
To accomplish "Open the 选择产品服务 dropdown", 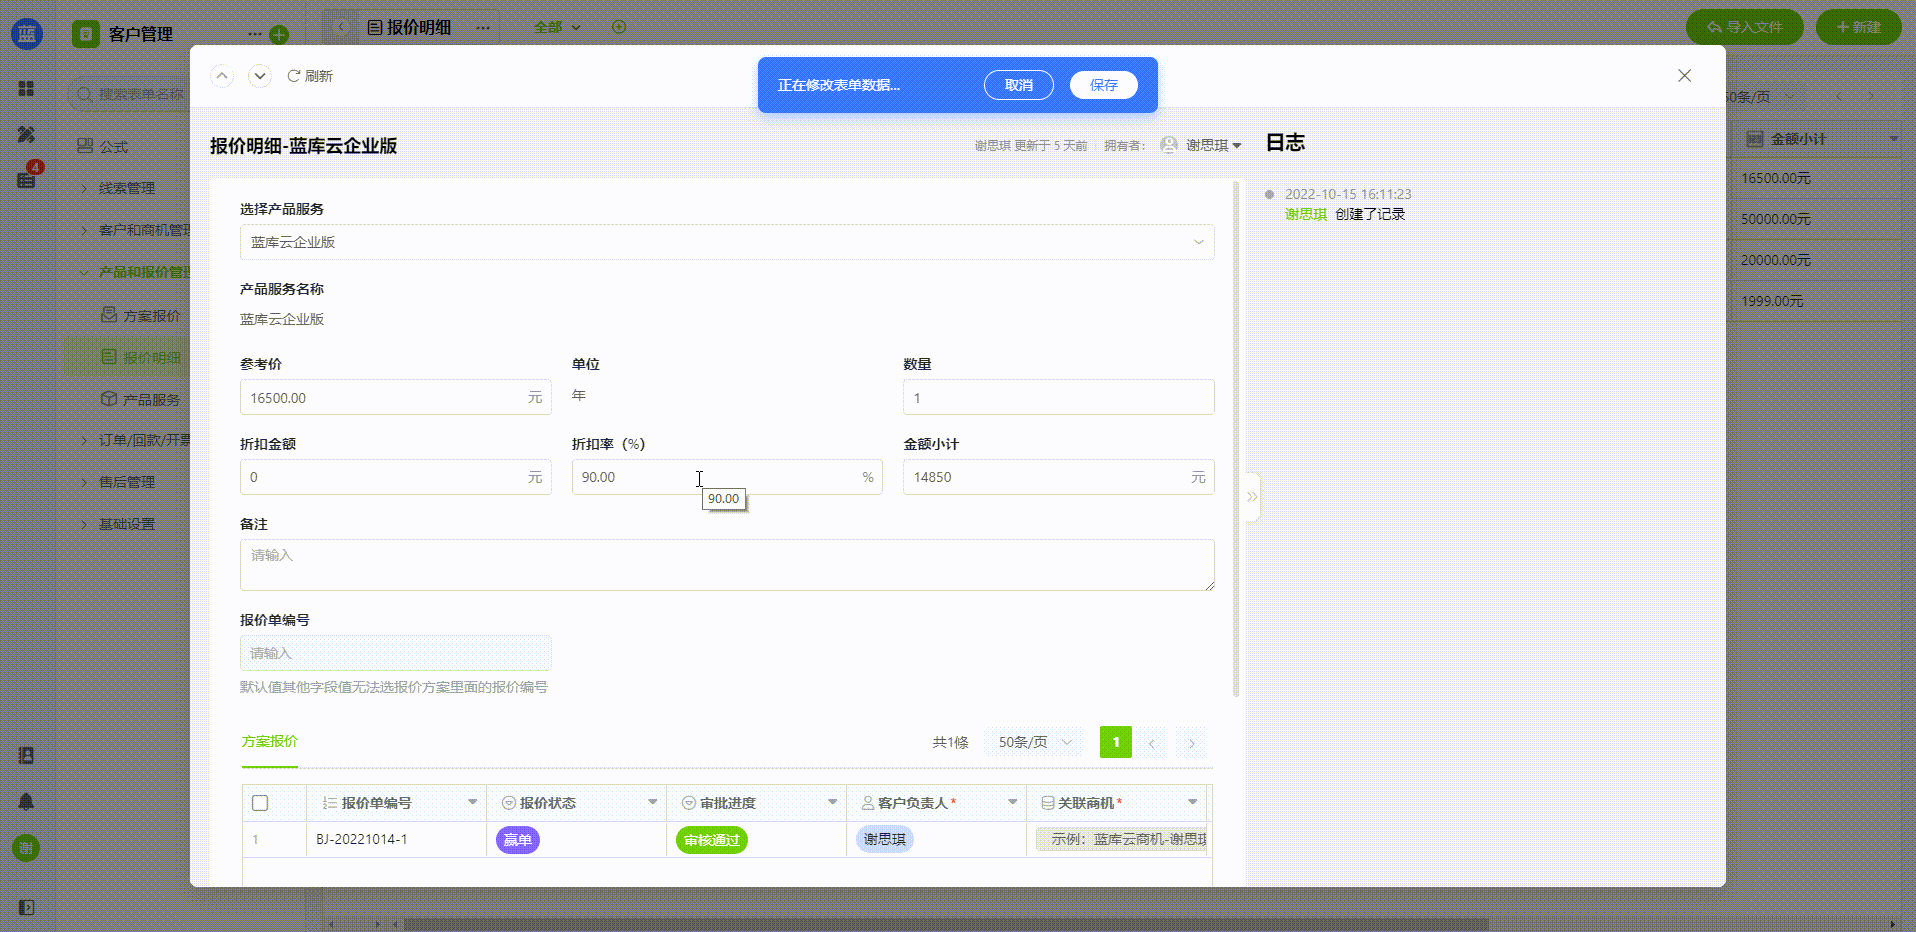I will pos(727,242).
